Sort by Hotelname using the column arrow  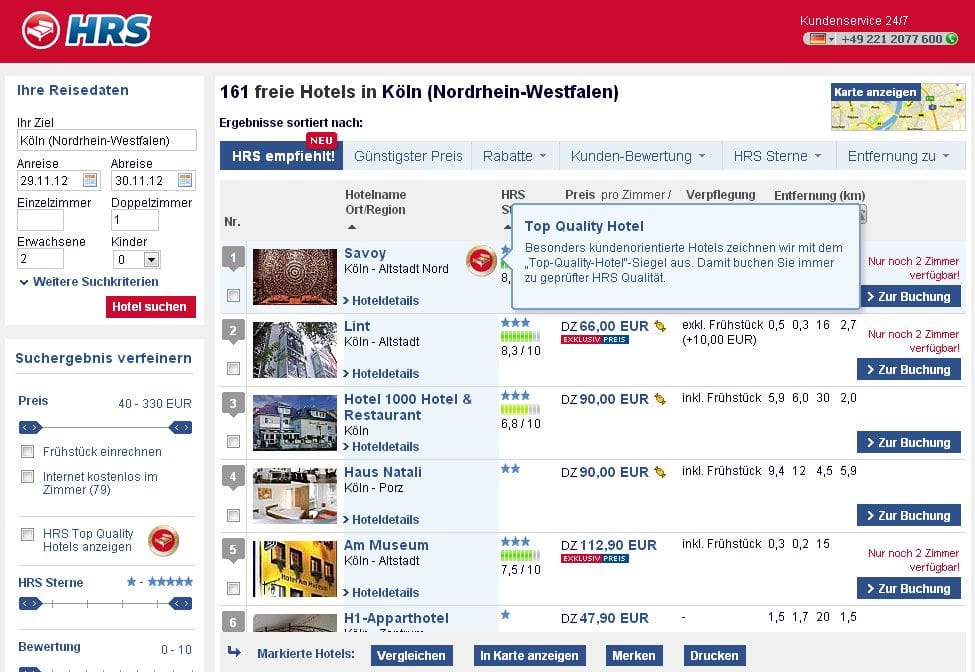point(352,227)
